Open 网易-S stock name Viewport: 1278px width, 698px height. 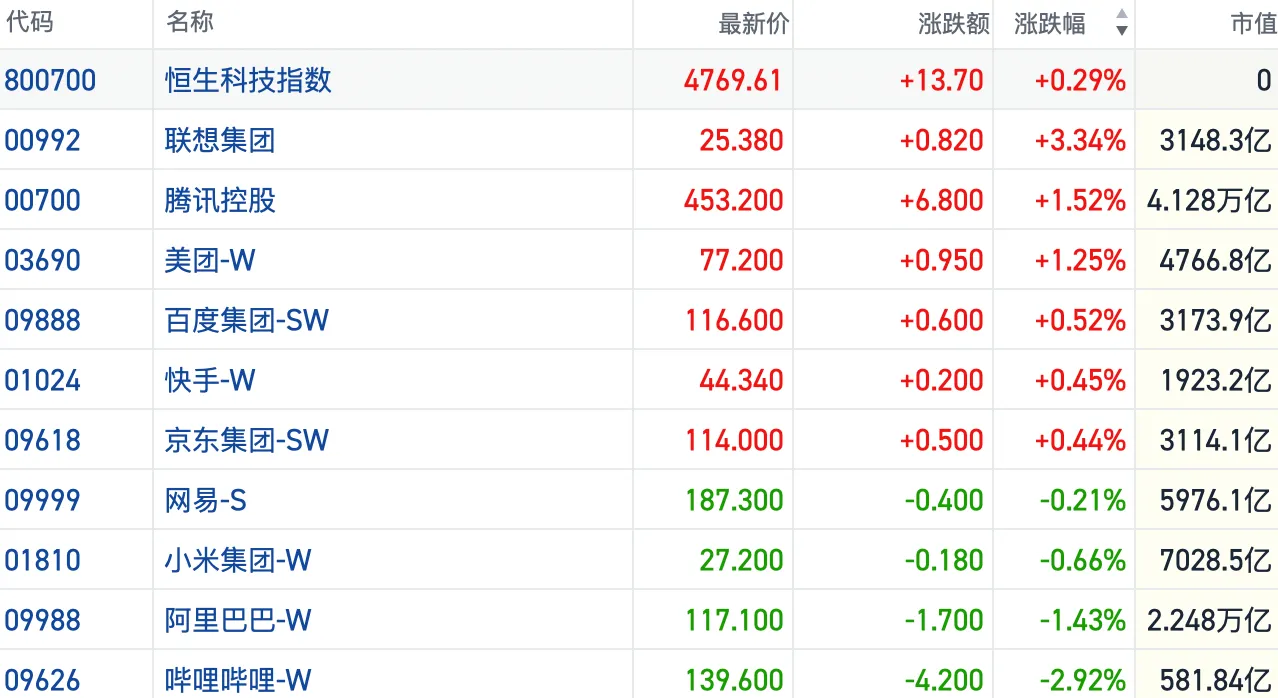tap(206, 500)
